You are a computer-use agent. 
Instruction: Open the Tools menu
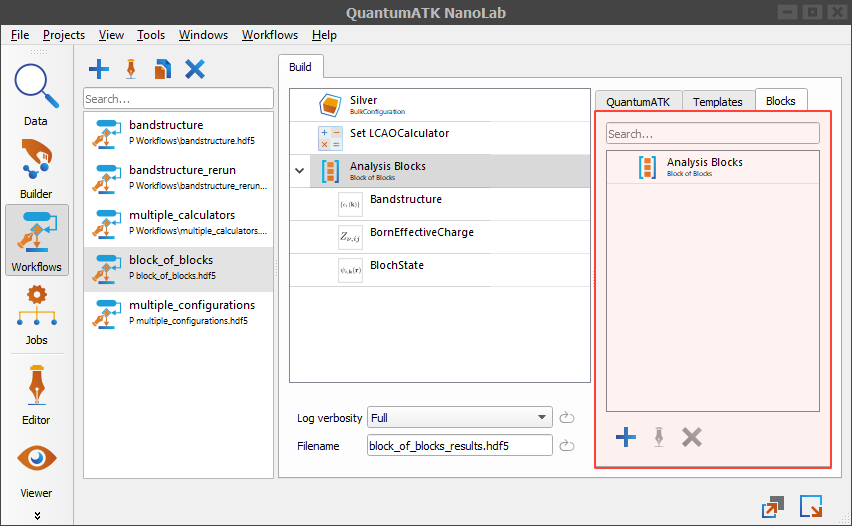point(151,35)
